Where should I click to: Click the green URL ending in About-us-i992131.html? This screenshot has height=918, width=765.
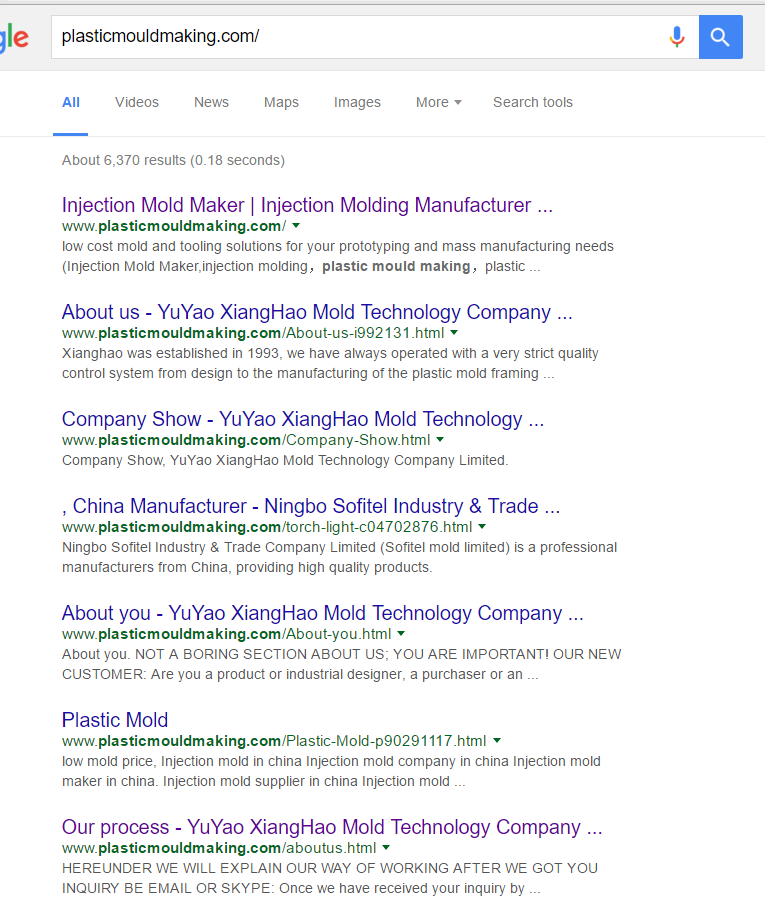253,333
